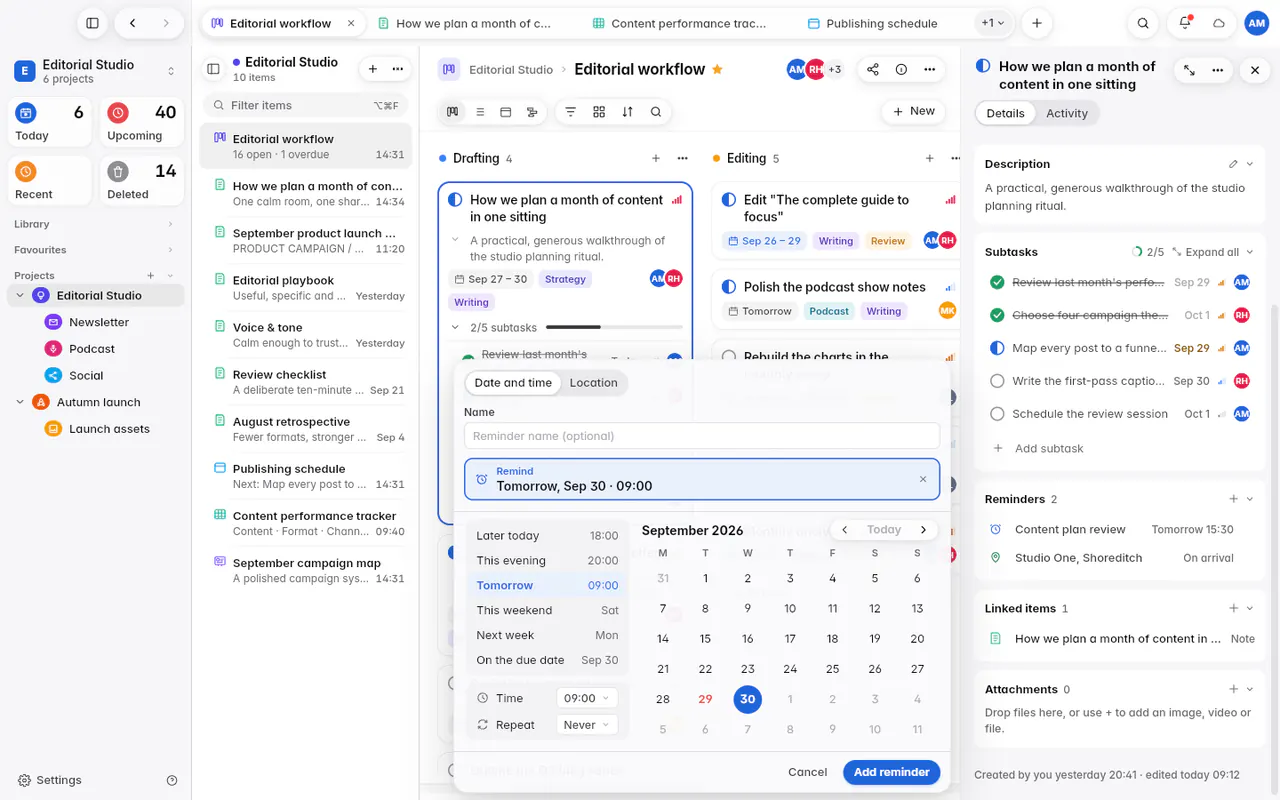This screenshot has height=800, width=1280.
Task: Add a new item to Editorial Studio list
Action: (373, 69)
